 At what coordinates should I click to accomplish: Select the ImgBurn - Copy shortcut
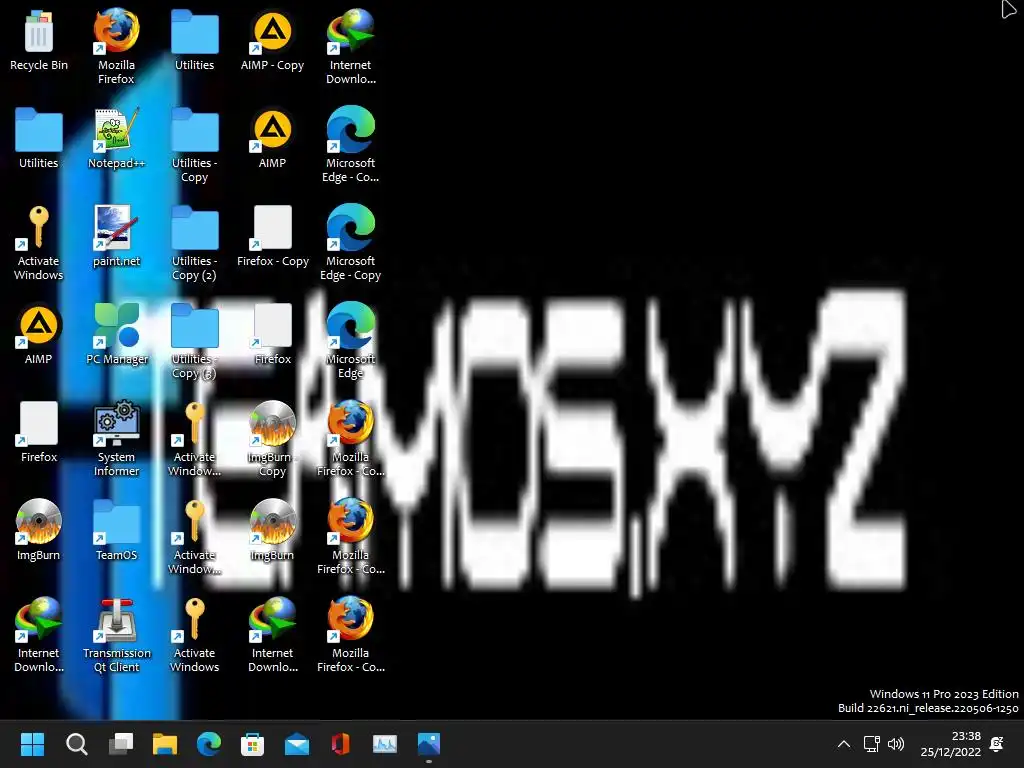pos(272,439)
